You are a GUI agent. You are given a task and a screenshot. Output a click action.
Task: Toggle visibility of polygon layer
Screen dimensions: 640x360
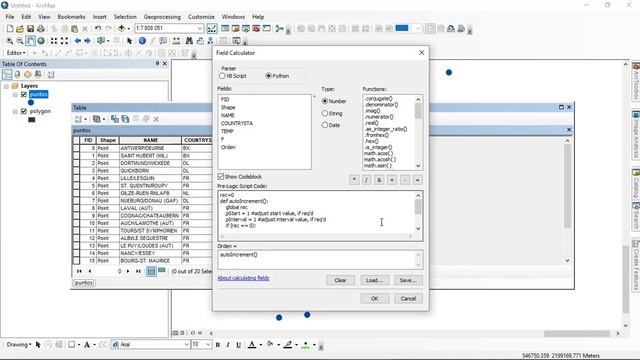[24, 111]
